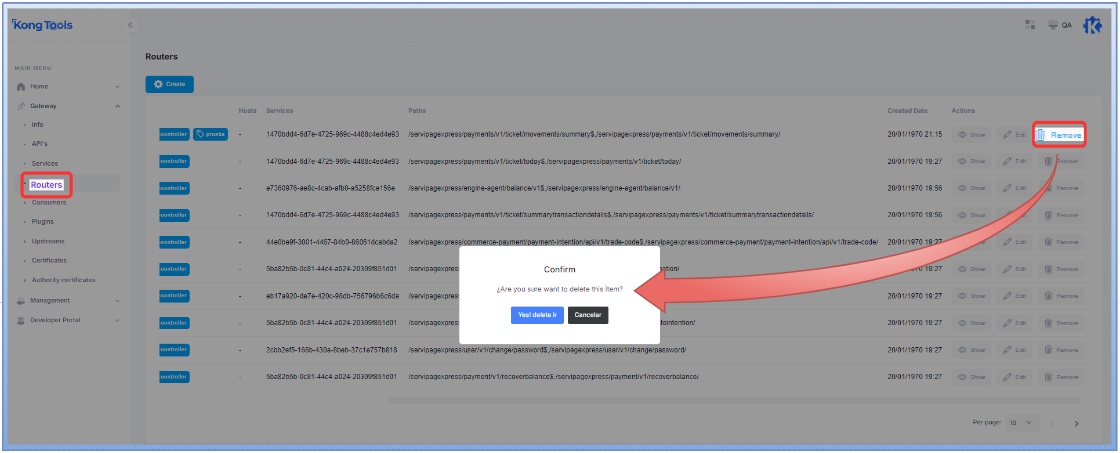Expand the Management menu section

click(x=117, y=301)
